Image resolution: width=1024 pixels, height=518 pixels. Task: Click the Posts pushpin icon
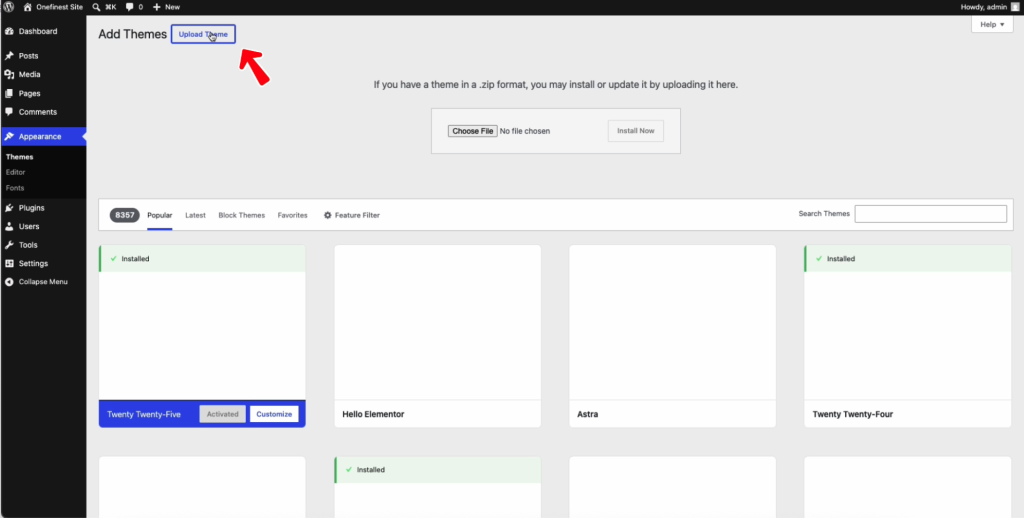click(x=9, y=56)
